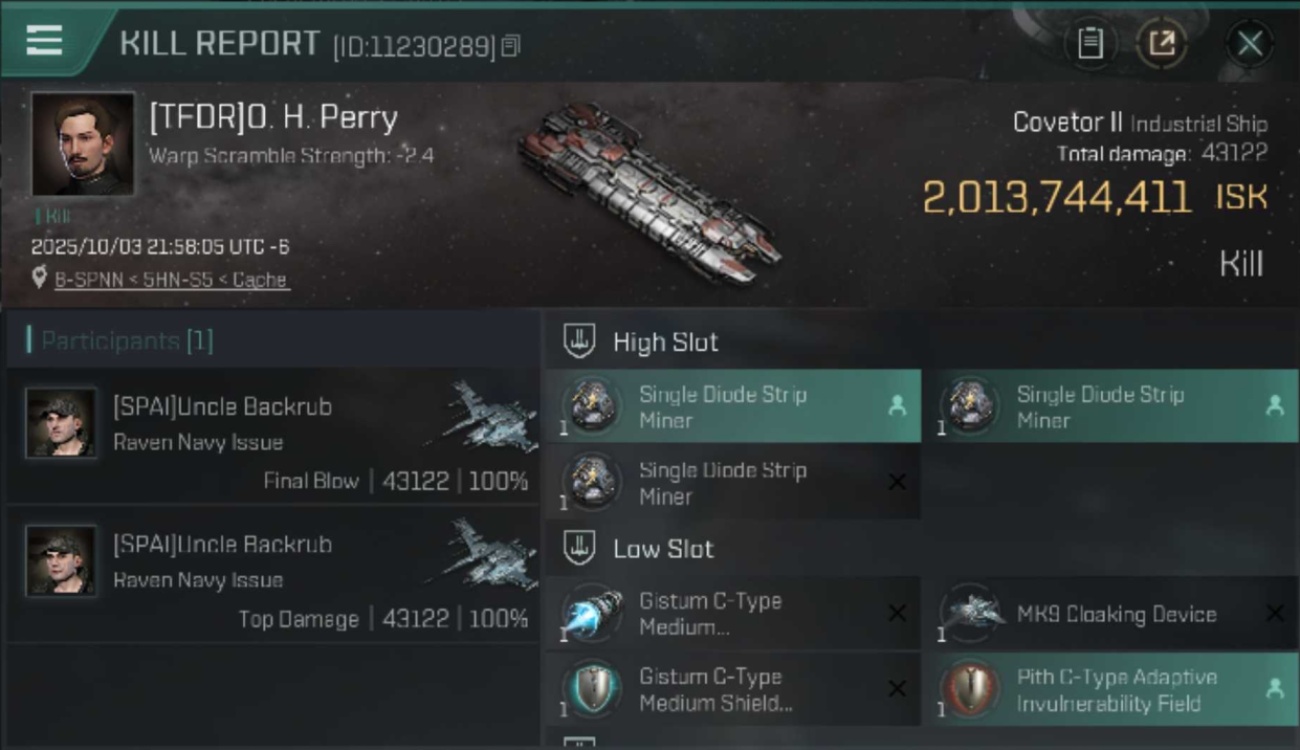Share the kill report externally
The width and height of the screenshot is (1300, 750).
1161,43
